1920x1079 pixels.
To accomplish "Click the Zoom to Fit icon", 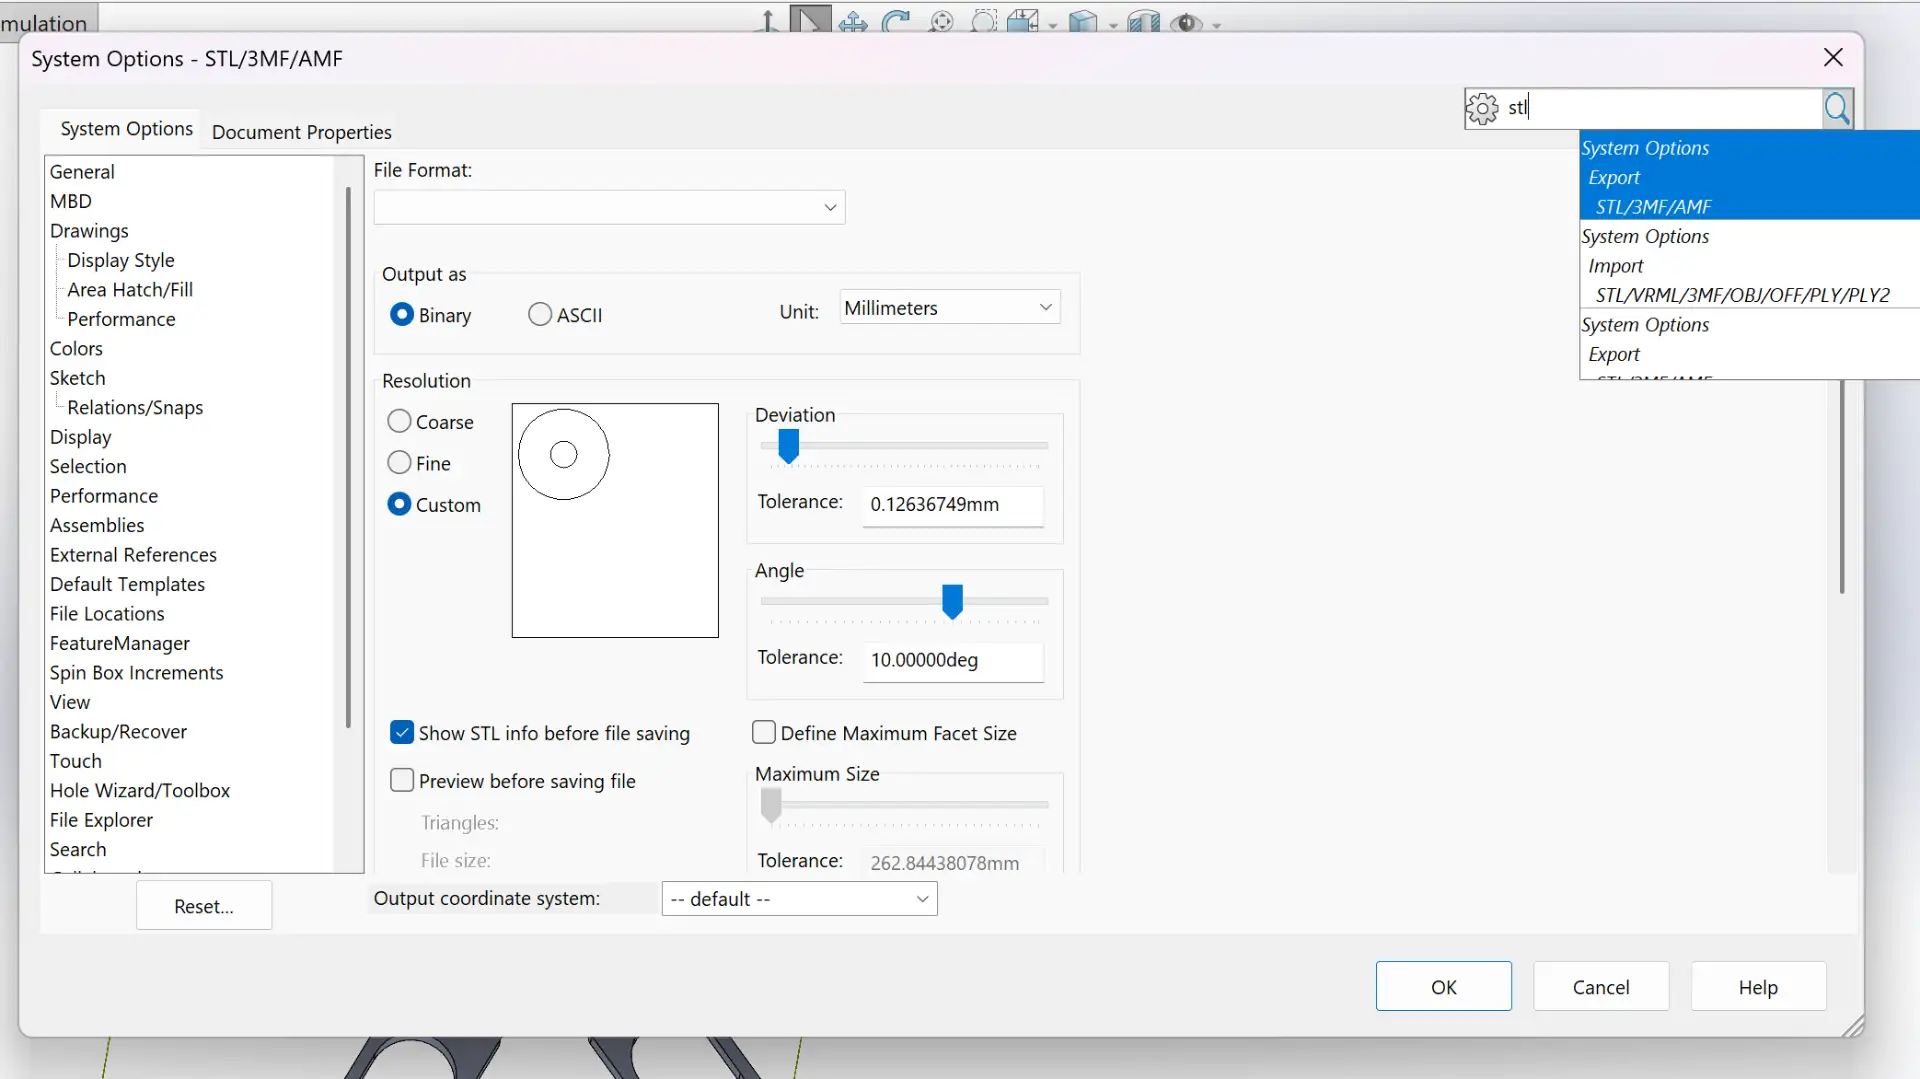I will [x=941, y=21].
